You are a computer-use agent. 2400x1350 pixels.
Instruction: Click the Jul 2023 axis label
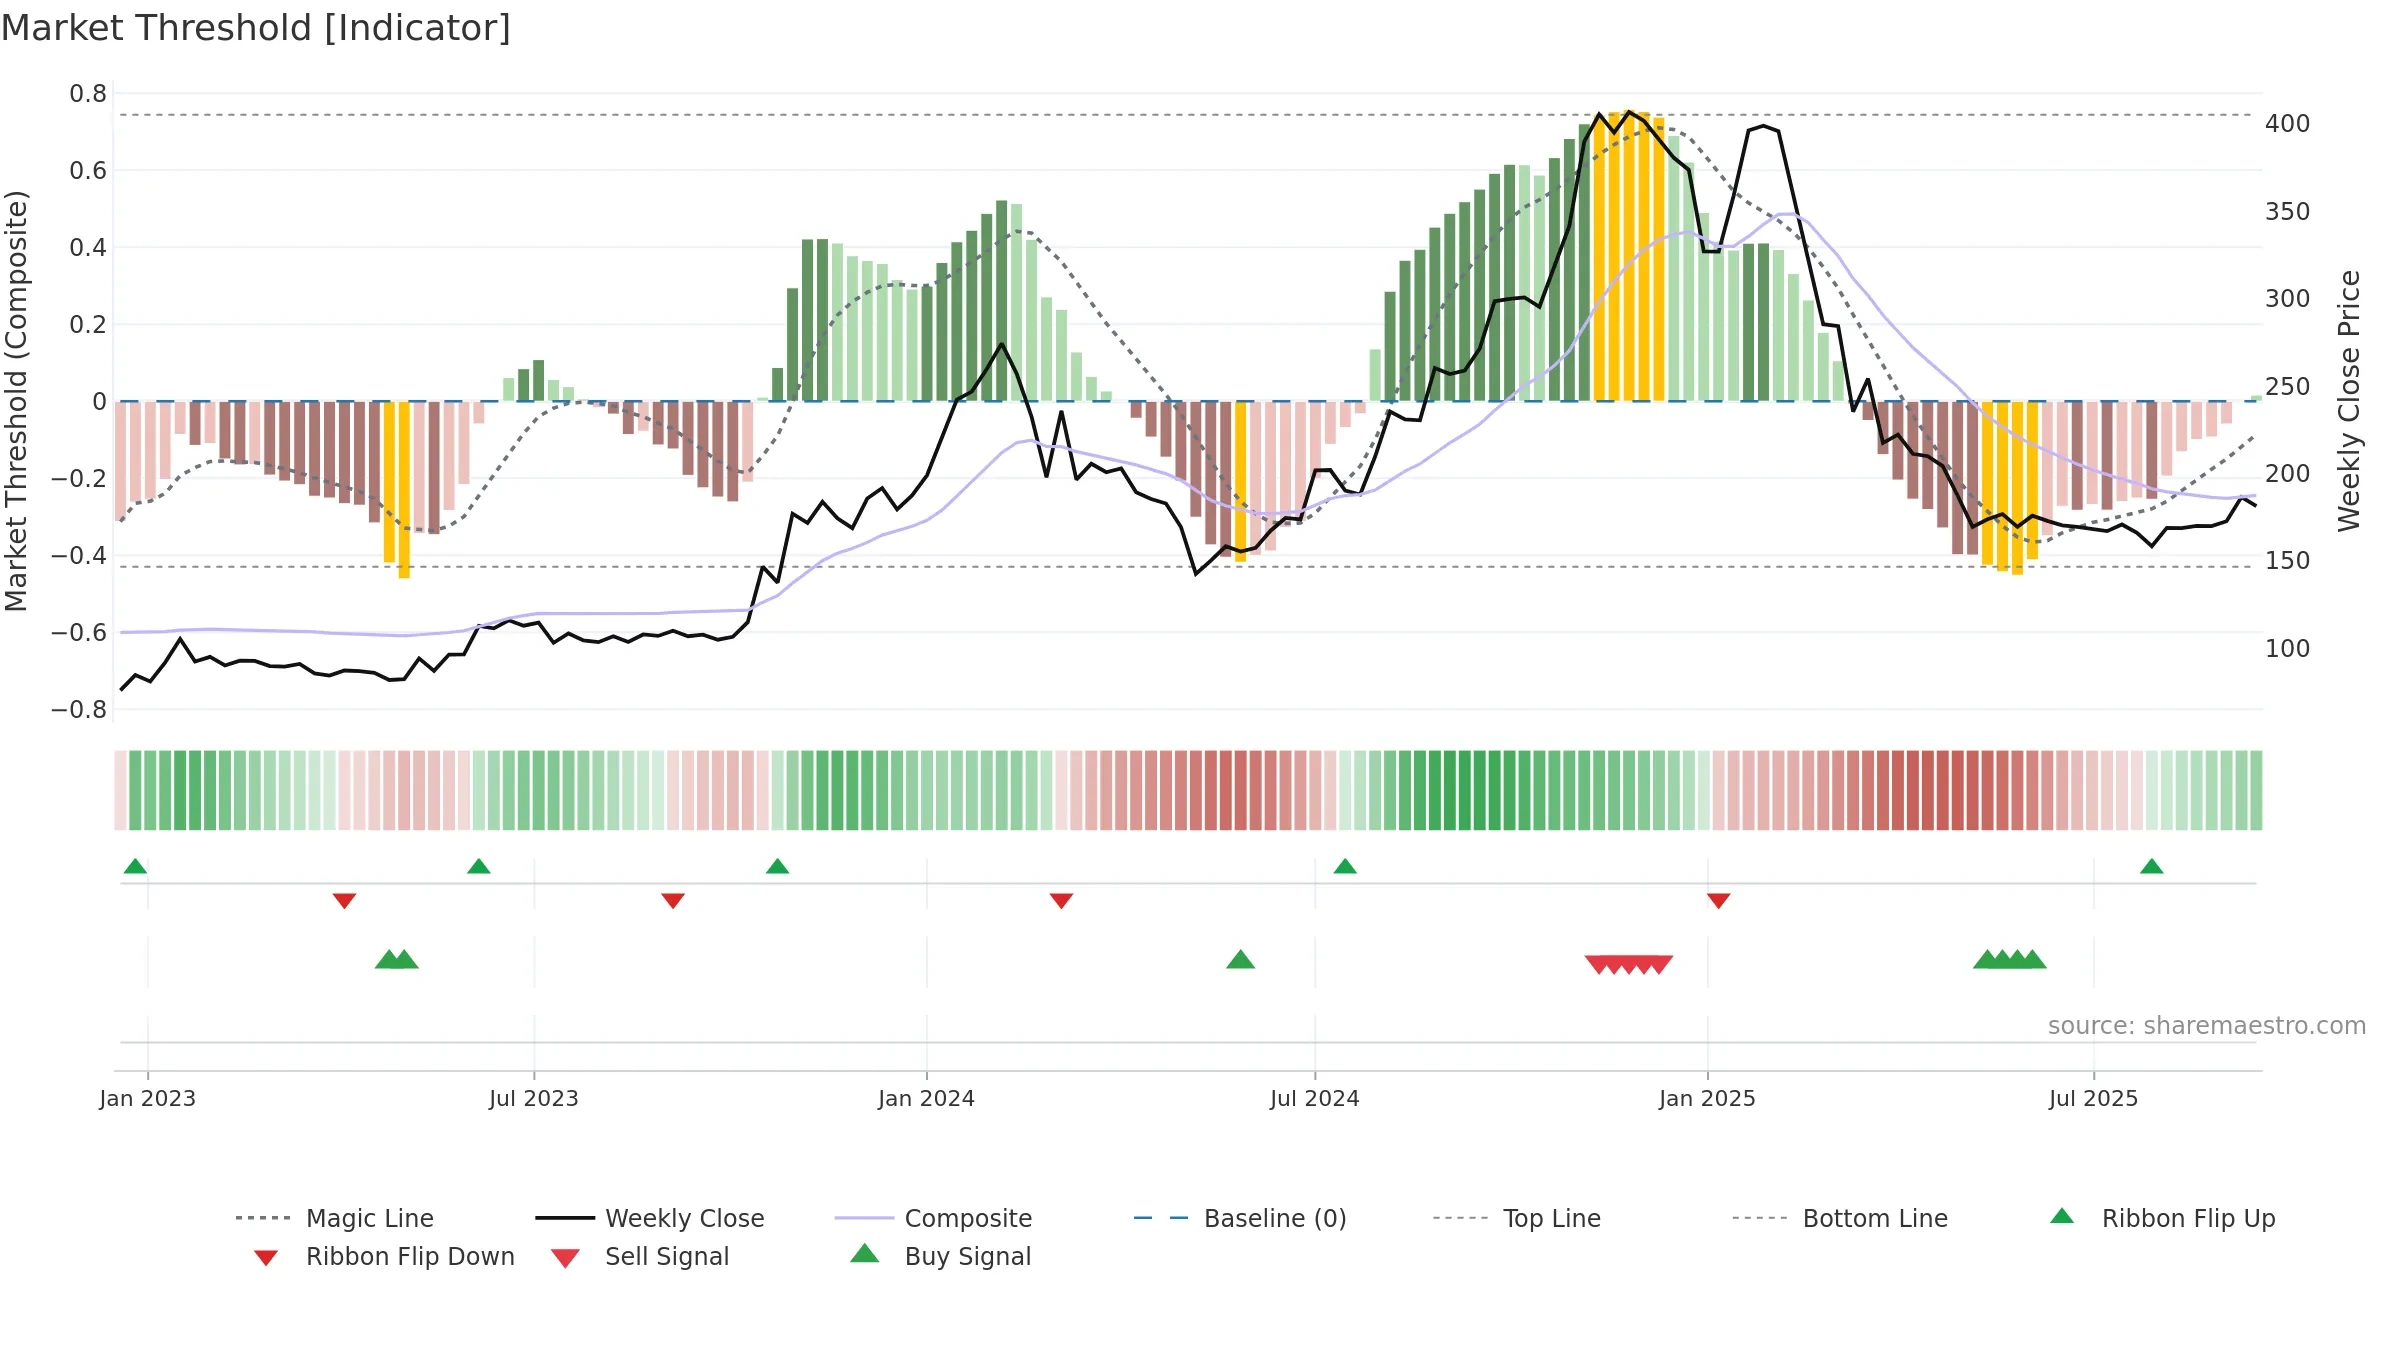coord(534,1098)
